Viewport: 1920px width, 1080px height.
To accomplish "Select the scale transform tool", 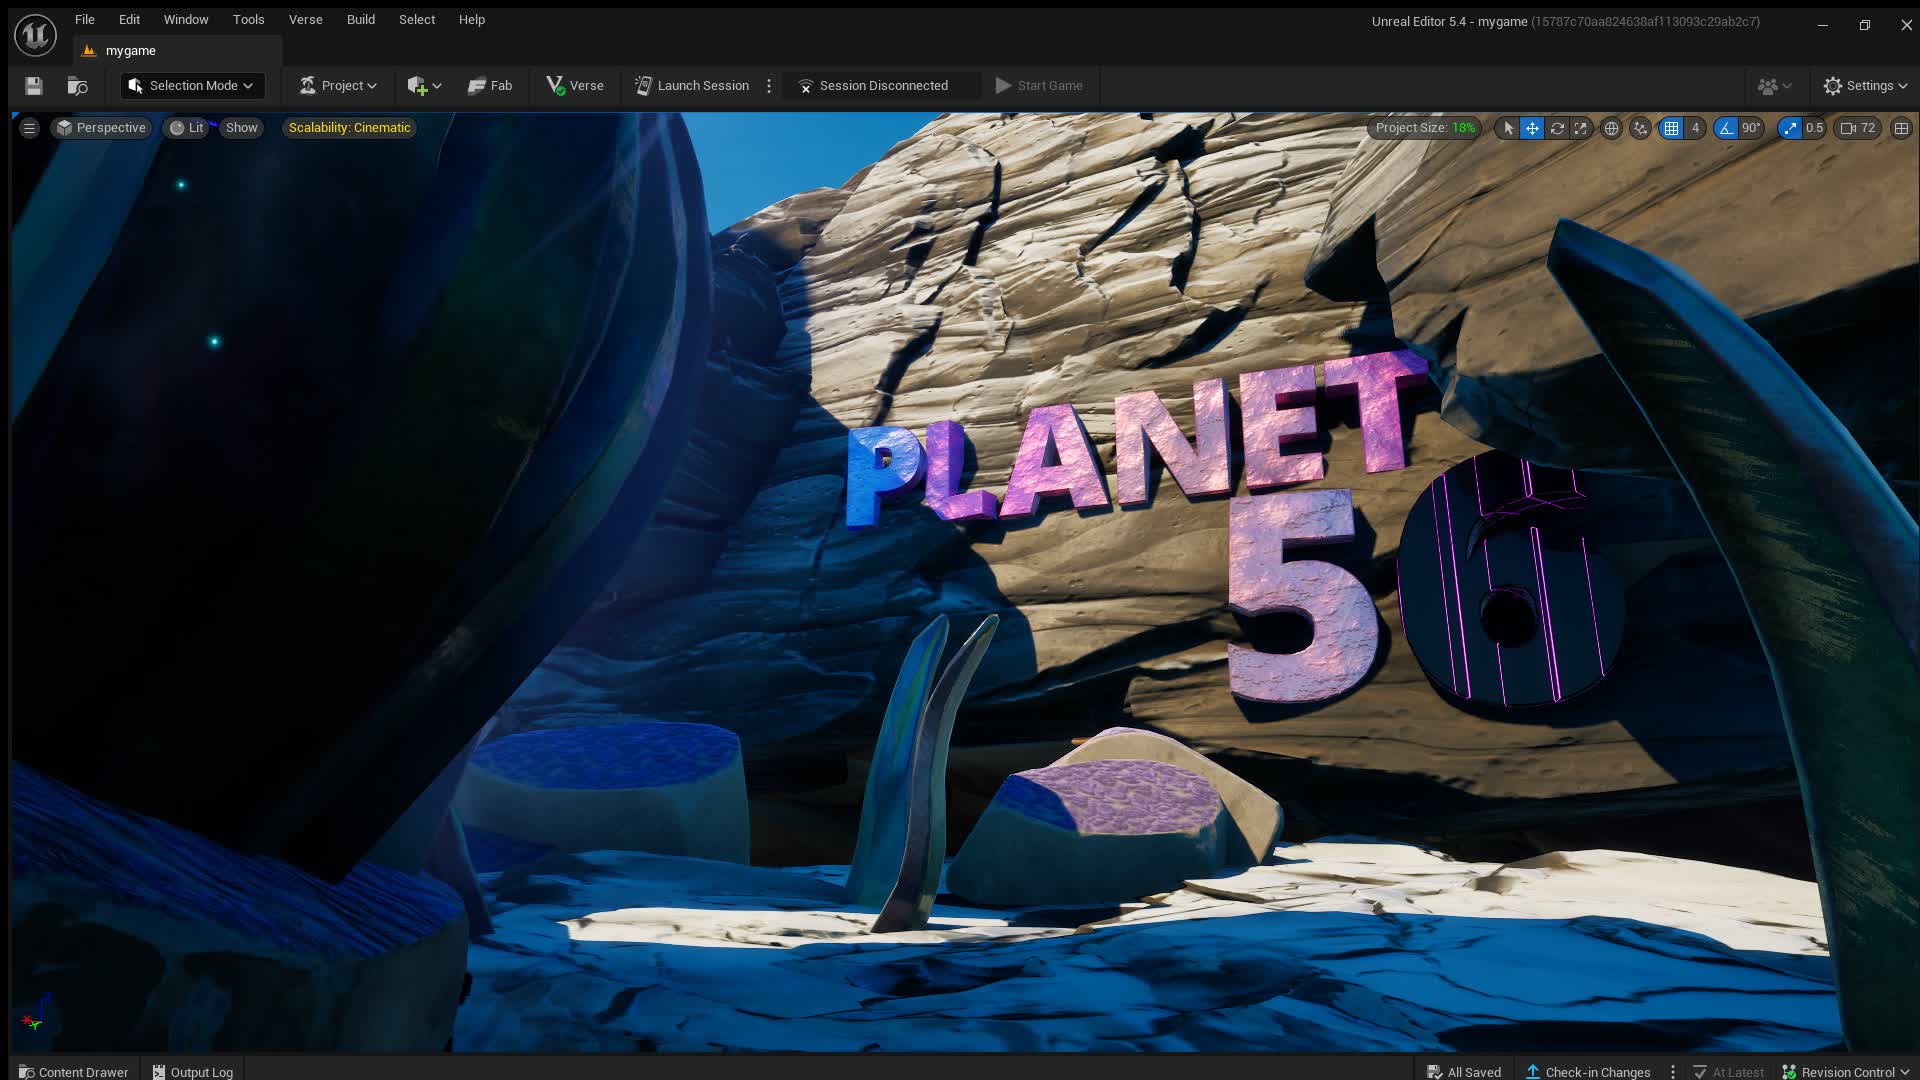I will (1581, 128).
